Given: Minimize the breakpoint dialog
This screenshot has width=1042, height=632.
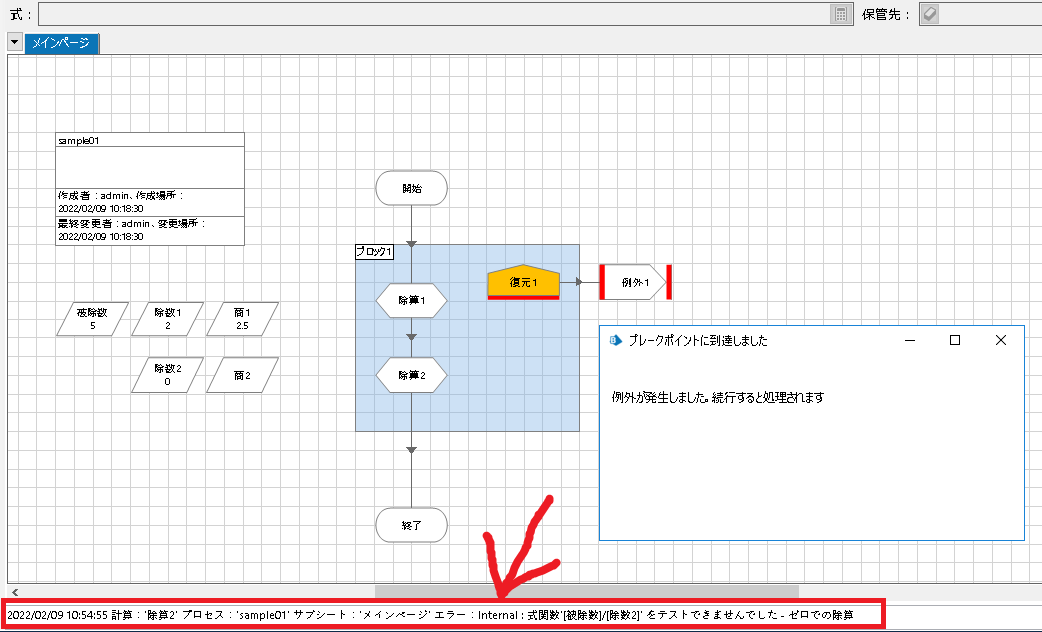Looking at the screenshot, I should (910, 340).
